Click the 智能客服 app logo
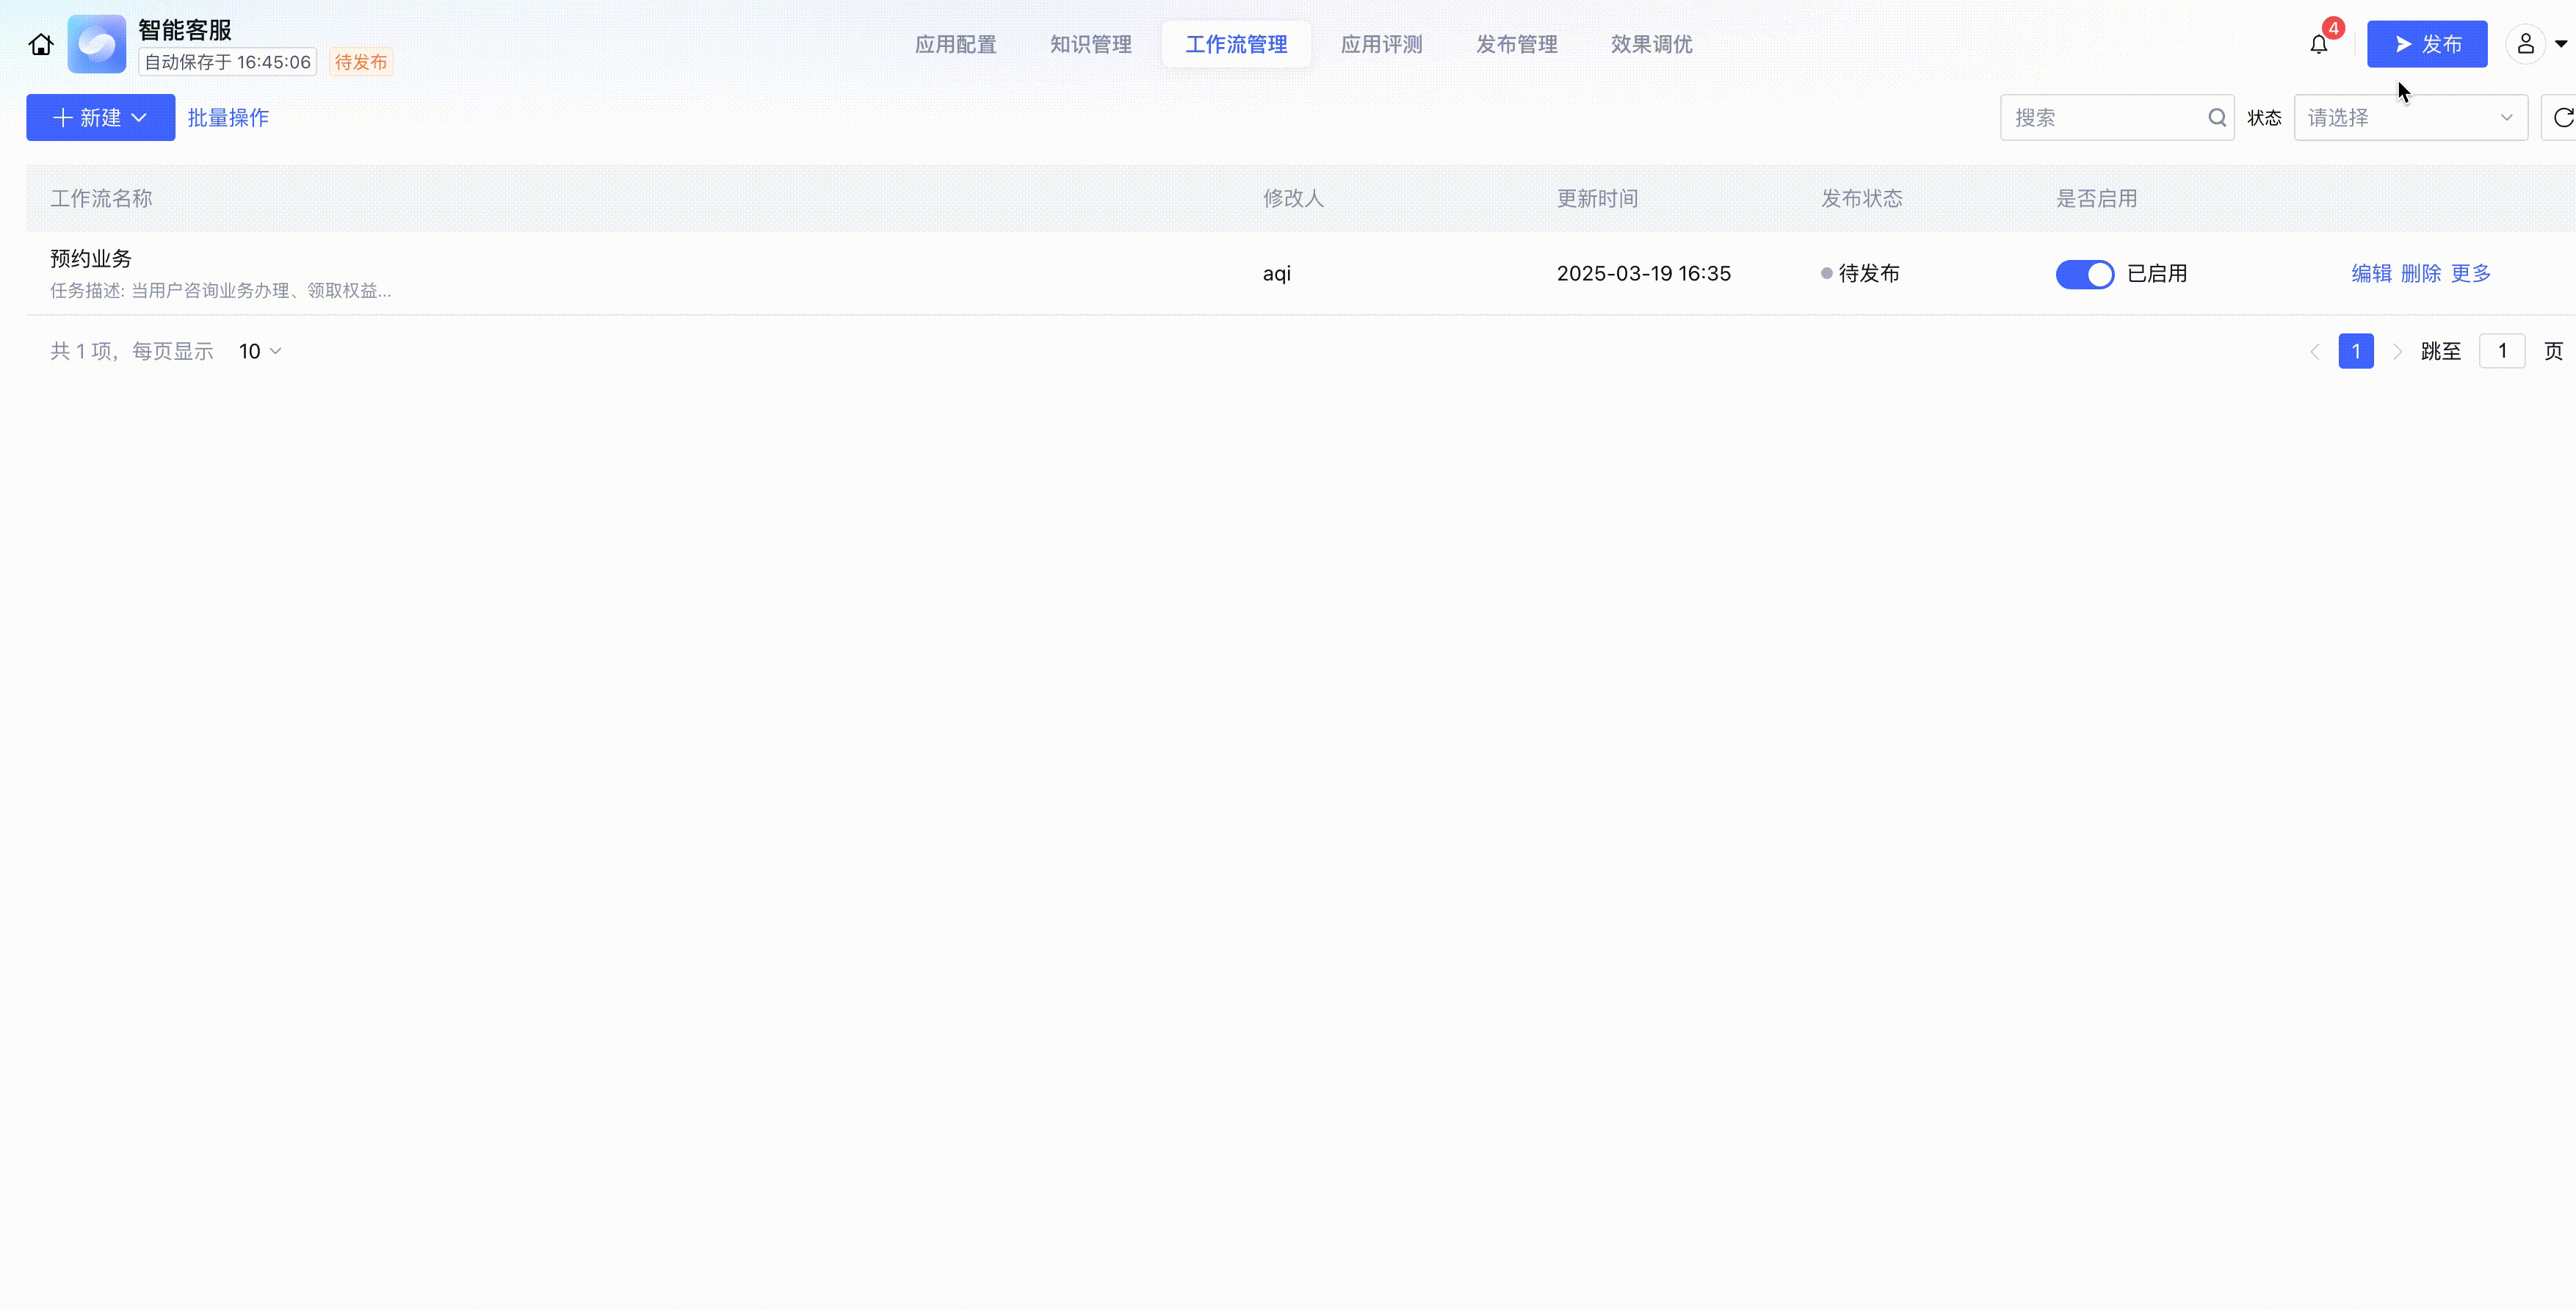 (x=97, y=45)
